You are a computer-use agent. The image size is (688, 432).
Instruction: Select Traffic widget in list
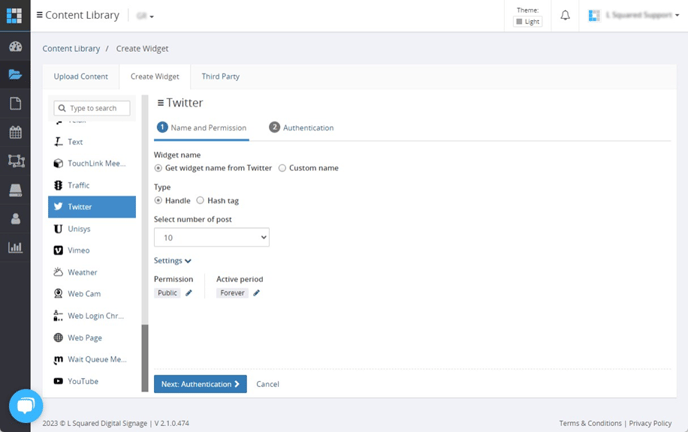92,185
